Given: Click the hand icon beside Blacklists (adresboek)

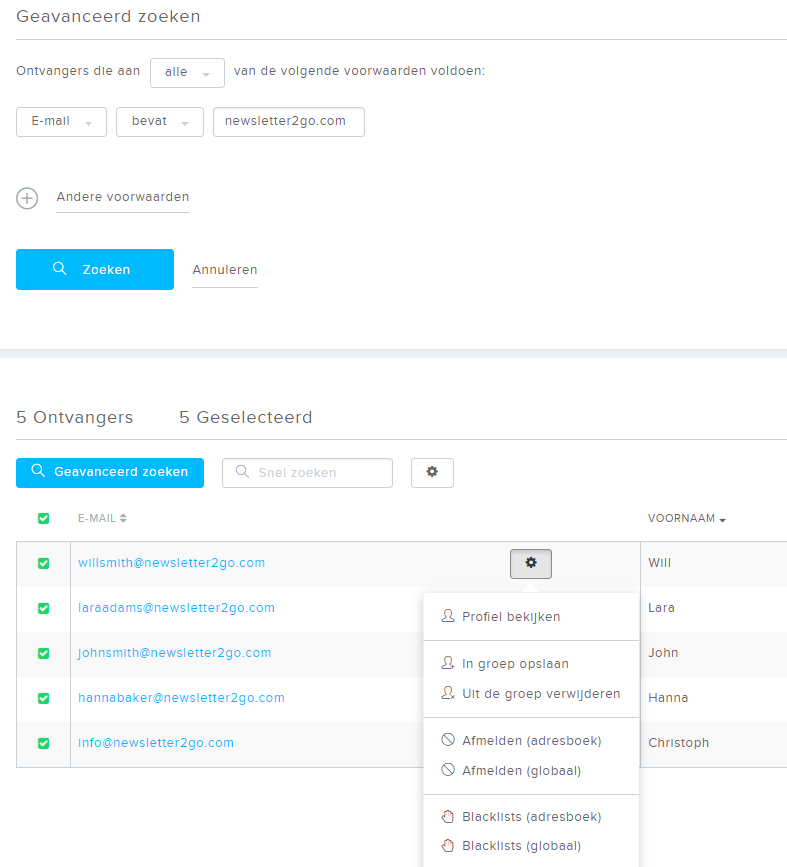Looking at the screenshot, I should (x=448, y=817).
